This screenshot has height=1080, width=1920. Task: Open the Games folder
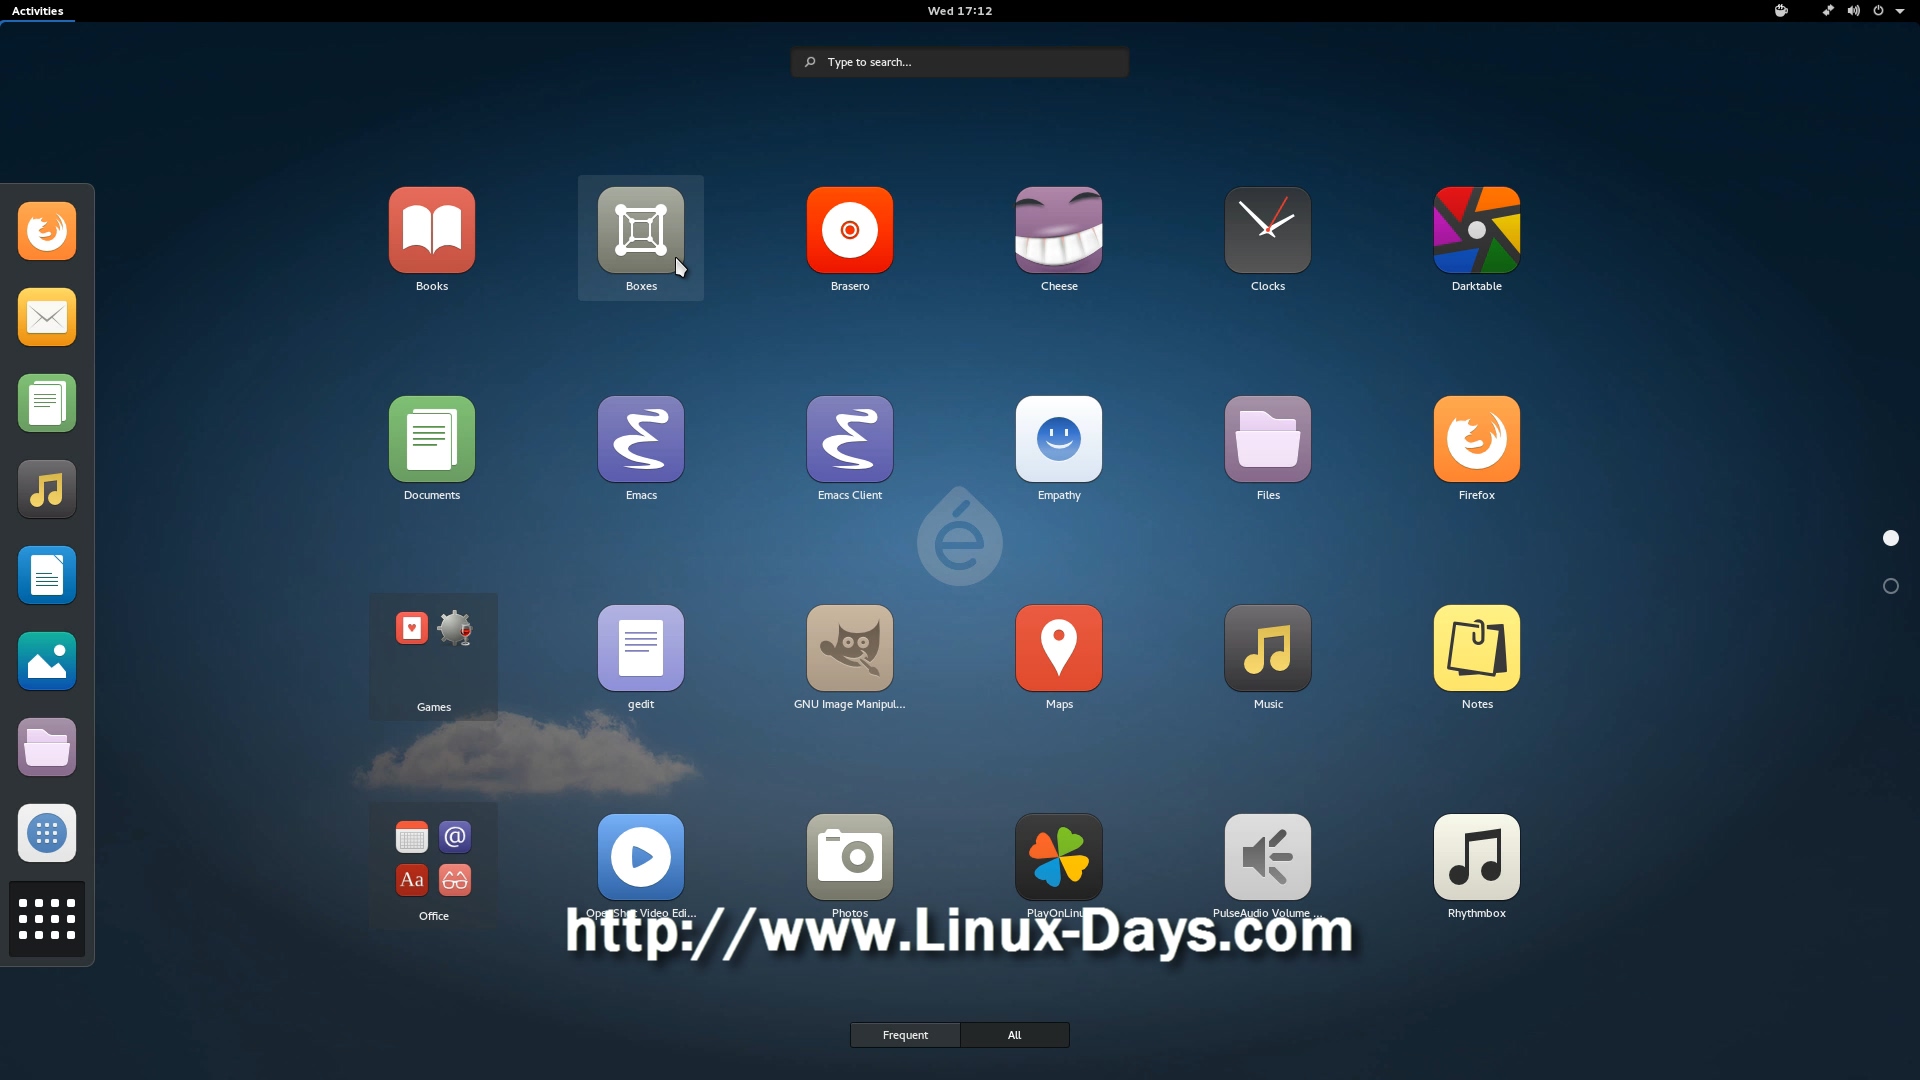click(x=434, y=657)
